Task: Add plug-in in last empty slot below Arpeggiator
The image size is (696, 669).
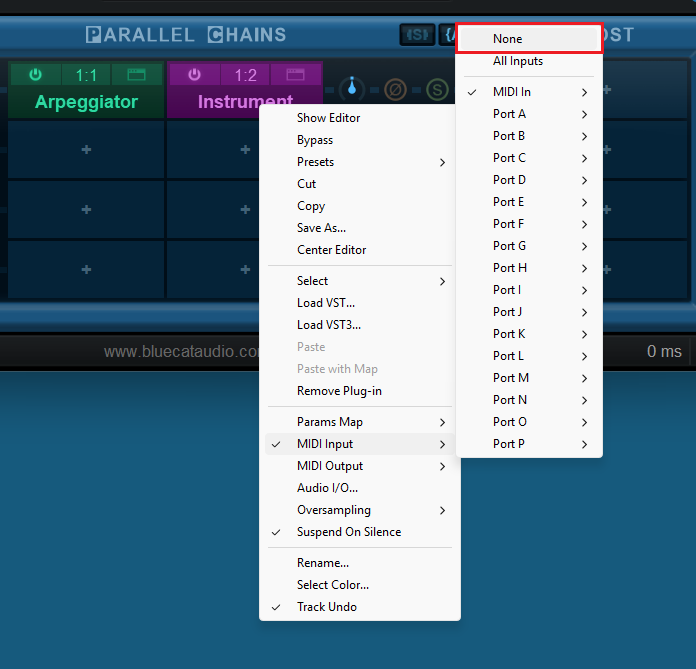Action: point(86,269)
